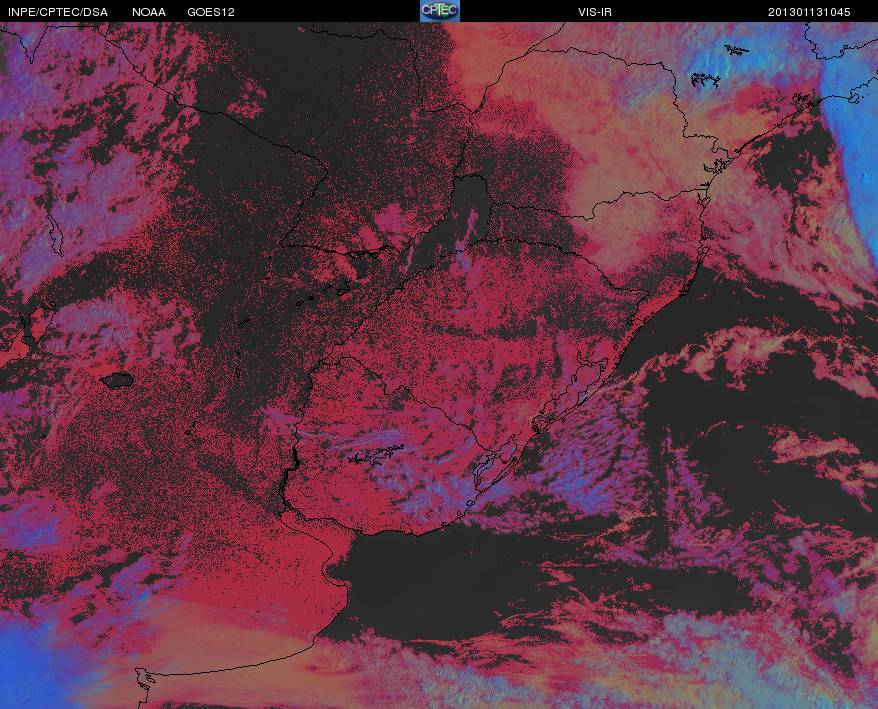Click the NOAA label in the header

(x=149, y=12)
